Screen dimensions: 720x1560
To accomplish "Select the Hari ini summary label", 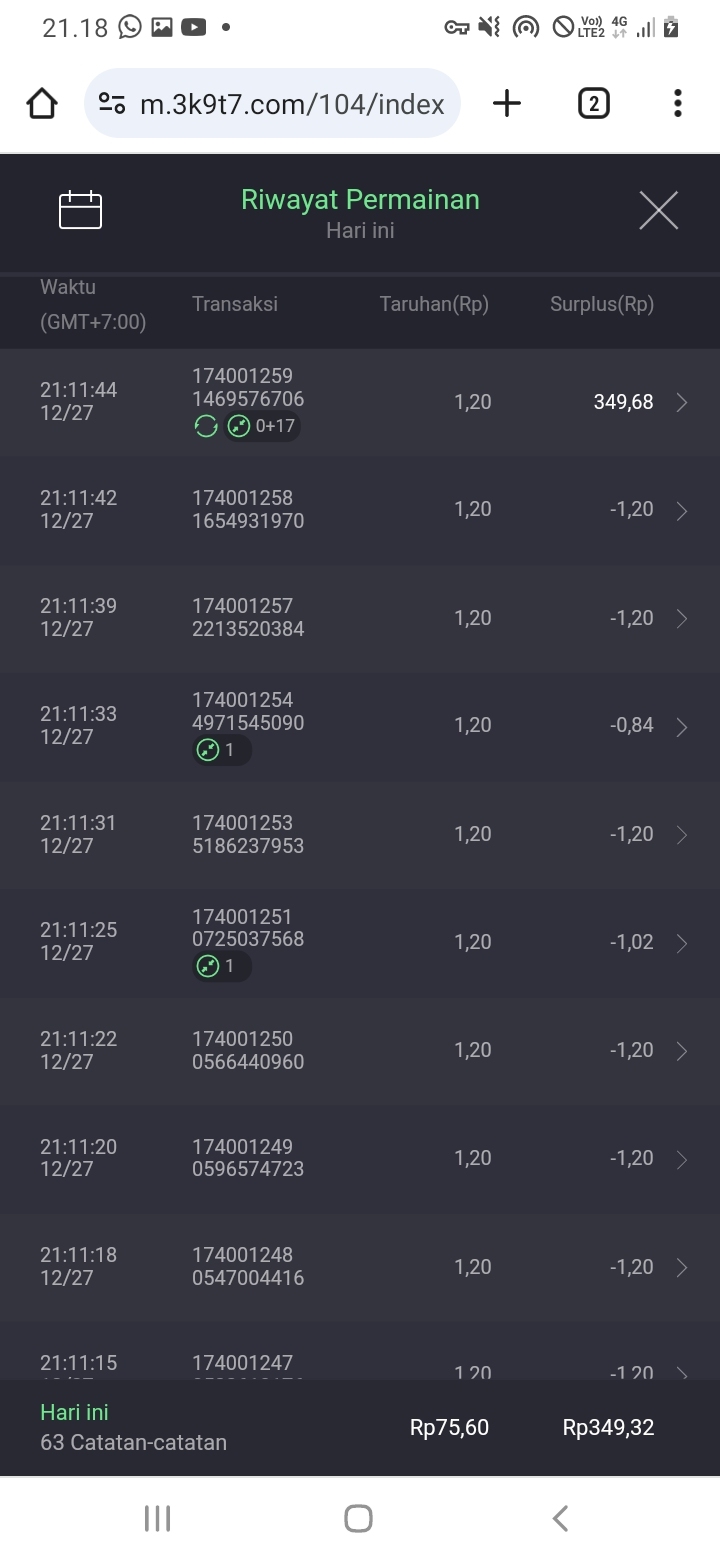I will coord(74,1412).
